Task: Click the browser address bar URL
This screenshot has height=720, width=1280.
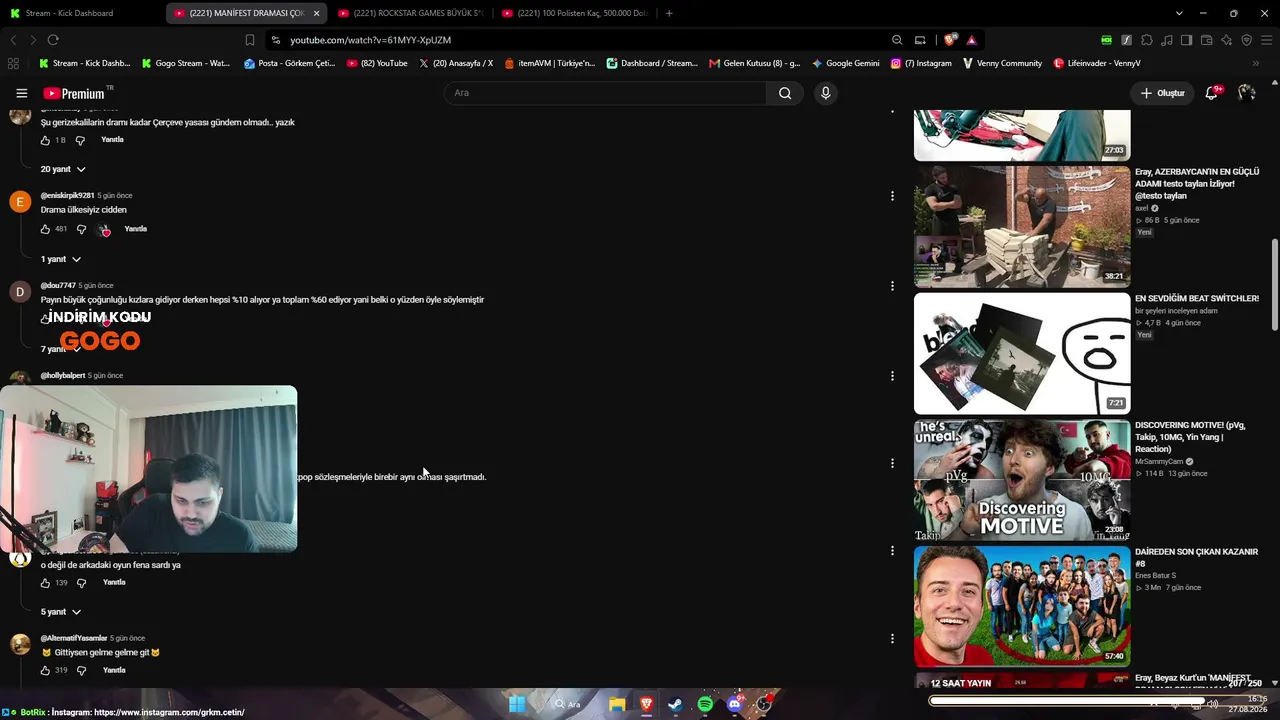Action: pos(370,40)
